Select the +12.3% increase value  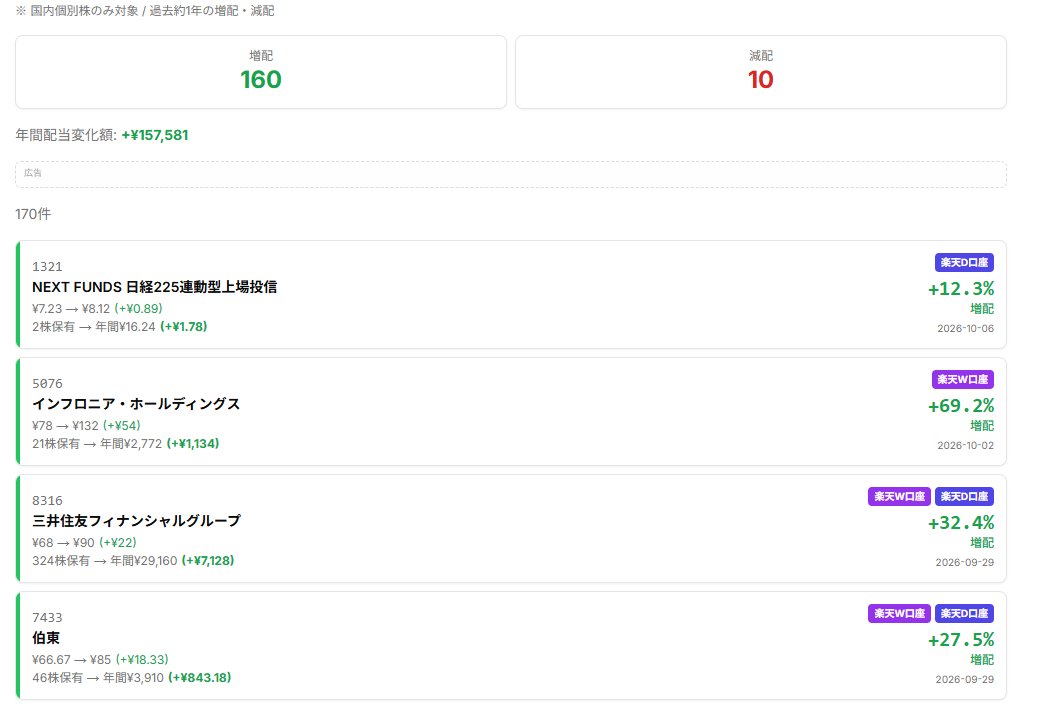961,289
